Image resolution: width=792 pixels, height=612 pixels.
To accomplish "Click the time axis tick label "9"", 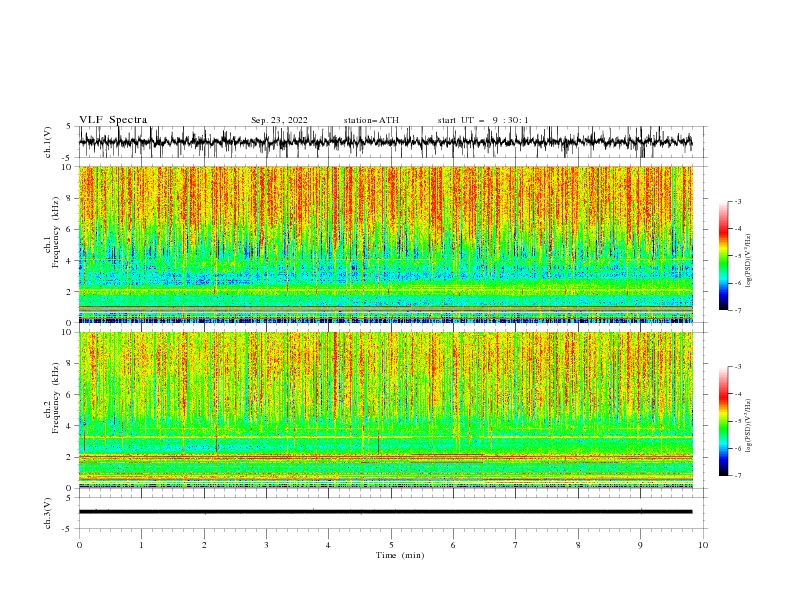I will (x=640, y=545).
